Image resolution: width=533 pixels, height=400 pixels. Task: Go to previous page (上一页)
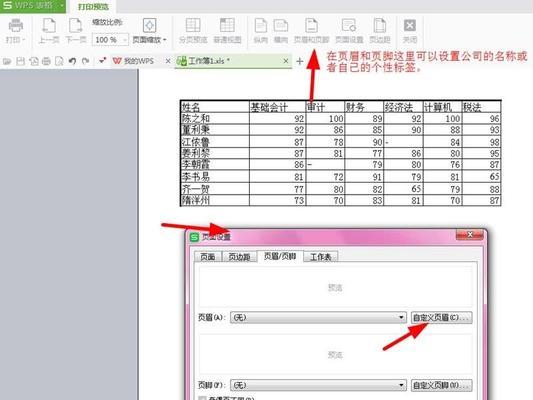(x=49, y=26)
